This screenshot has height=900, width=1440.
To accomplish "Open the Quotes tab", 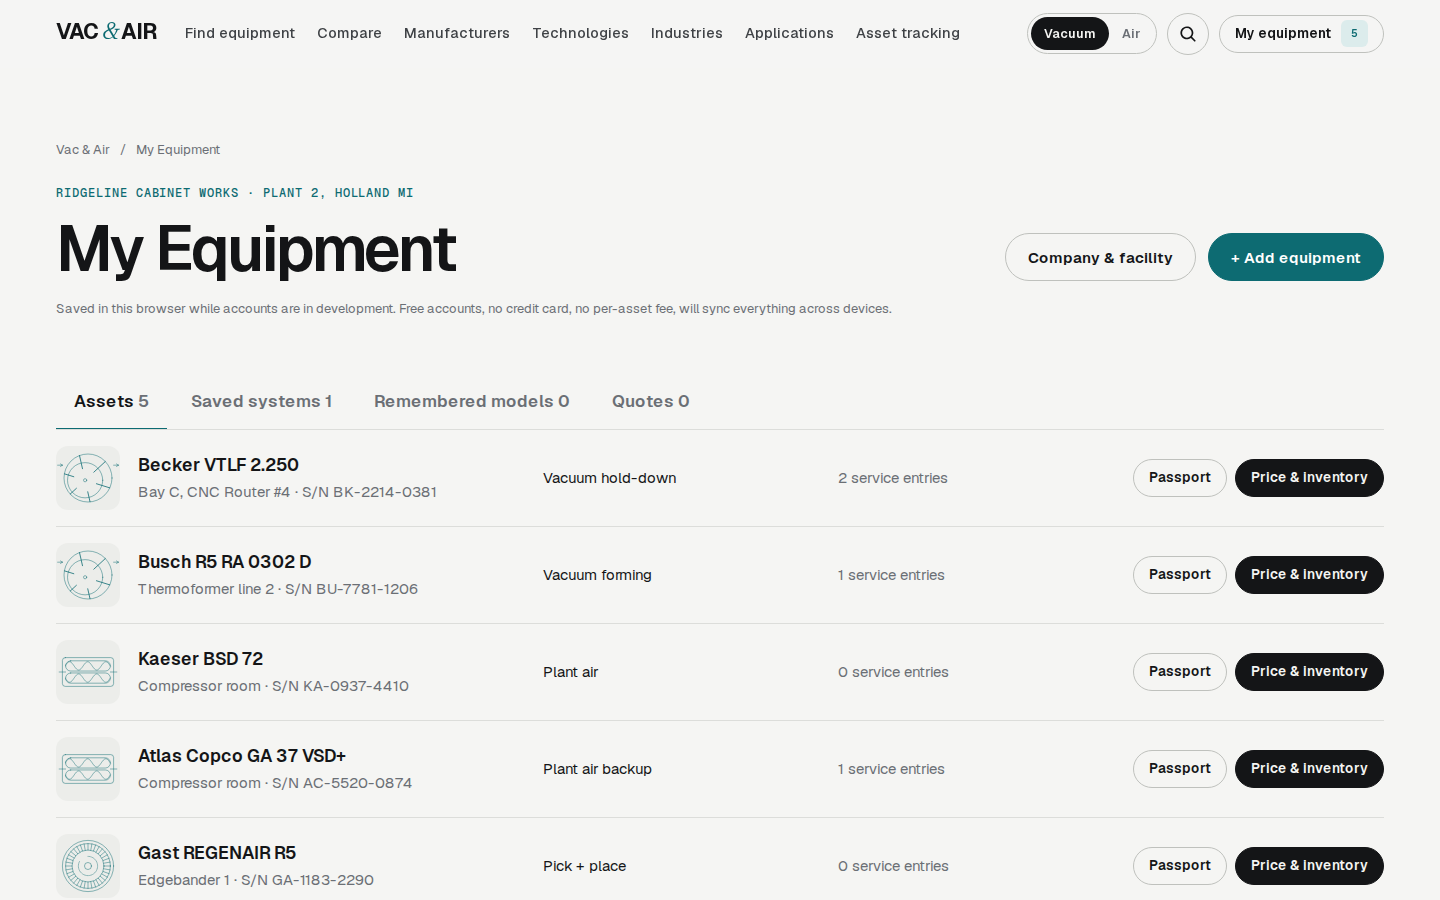I will (x=651, y=401).
